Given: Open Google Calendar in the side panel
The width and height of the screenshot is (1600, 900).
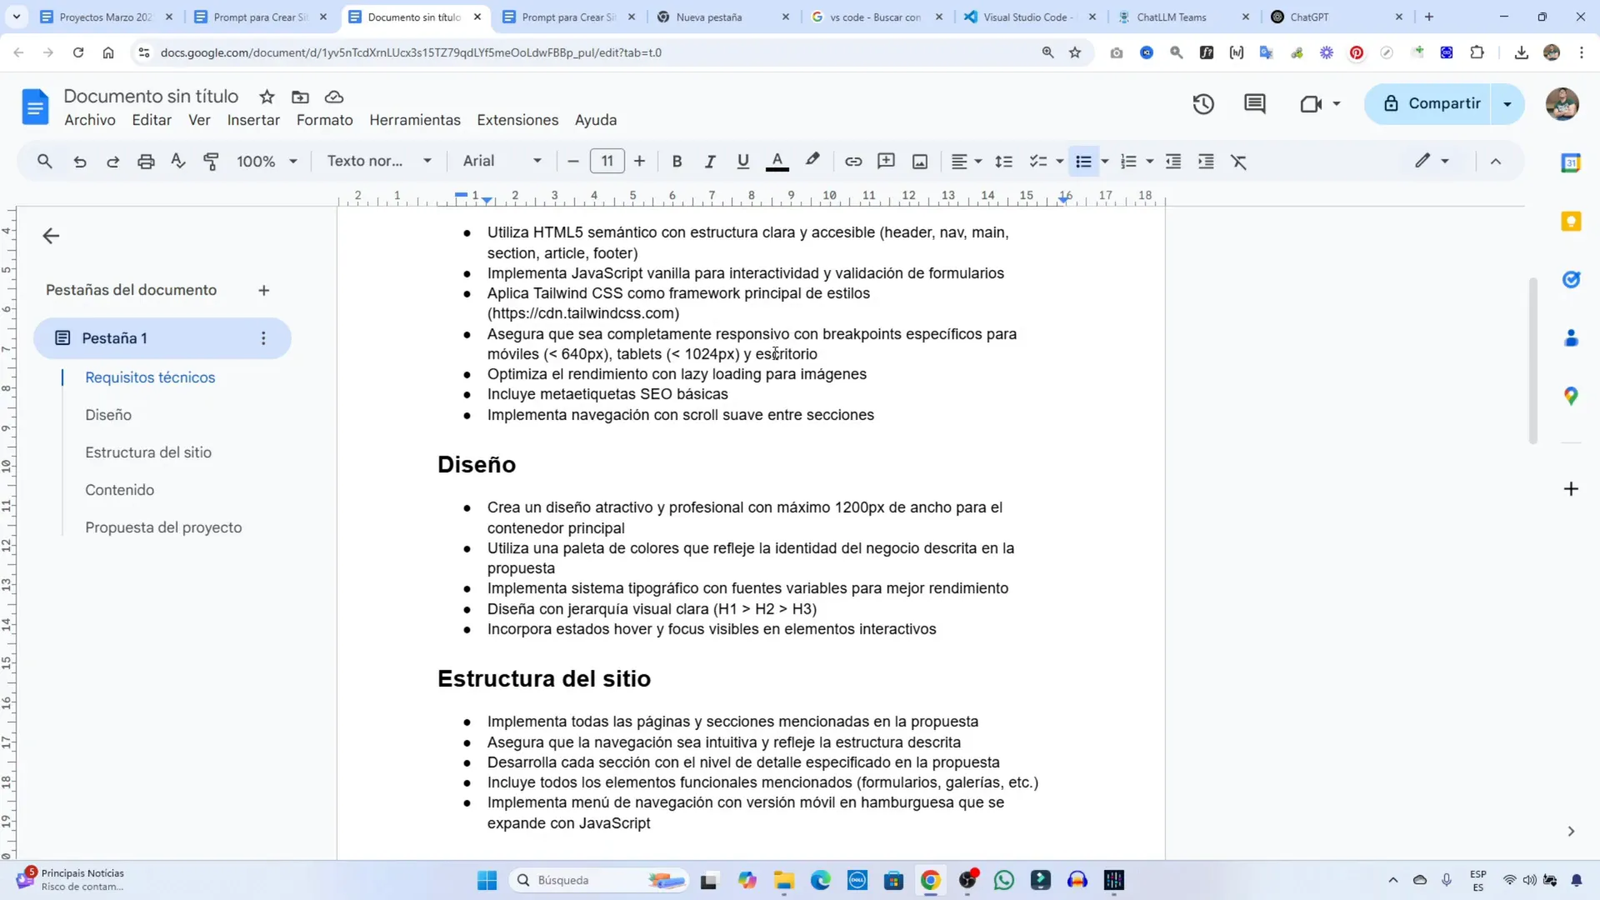Looking at the screenshot, I should click(1571, 161).
